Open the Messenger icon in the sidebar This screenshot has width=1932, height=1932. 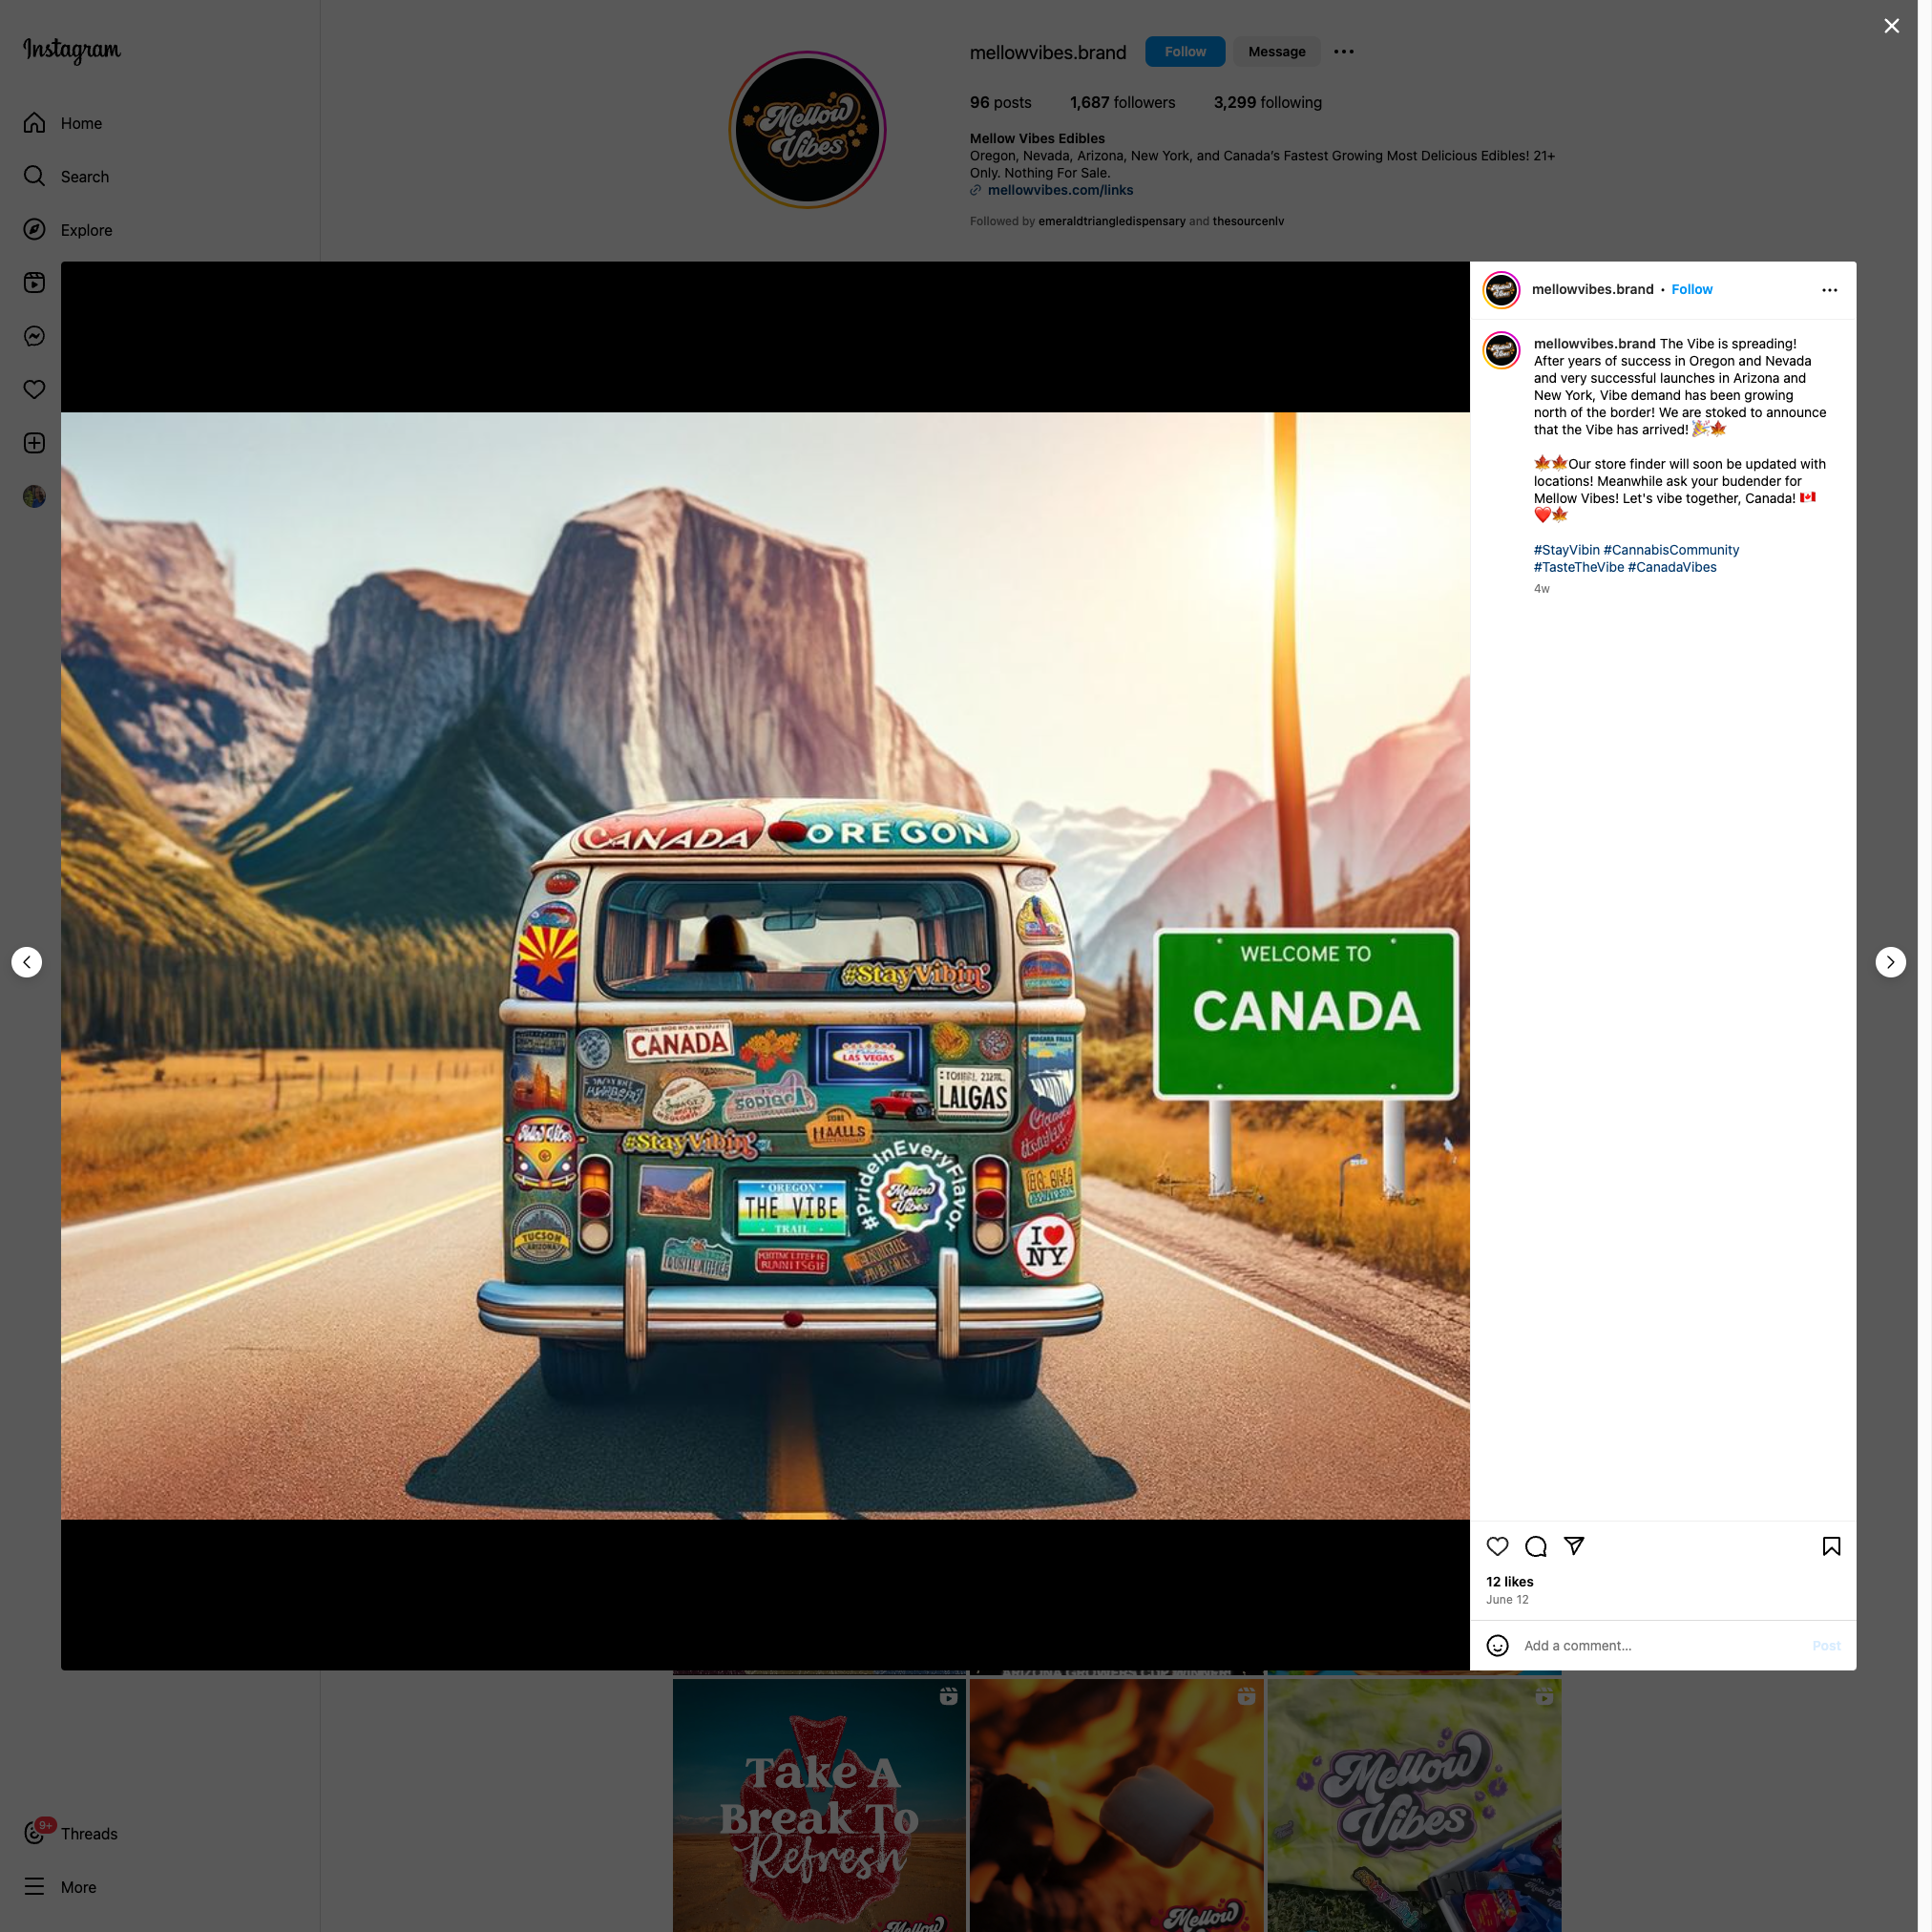tap(35, 336)
